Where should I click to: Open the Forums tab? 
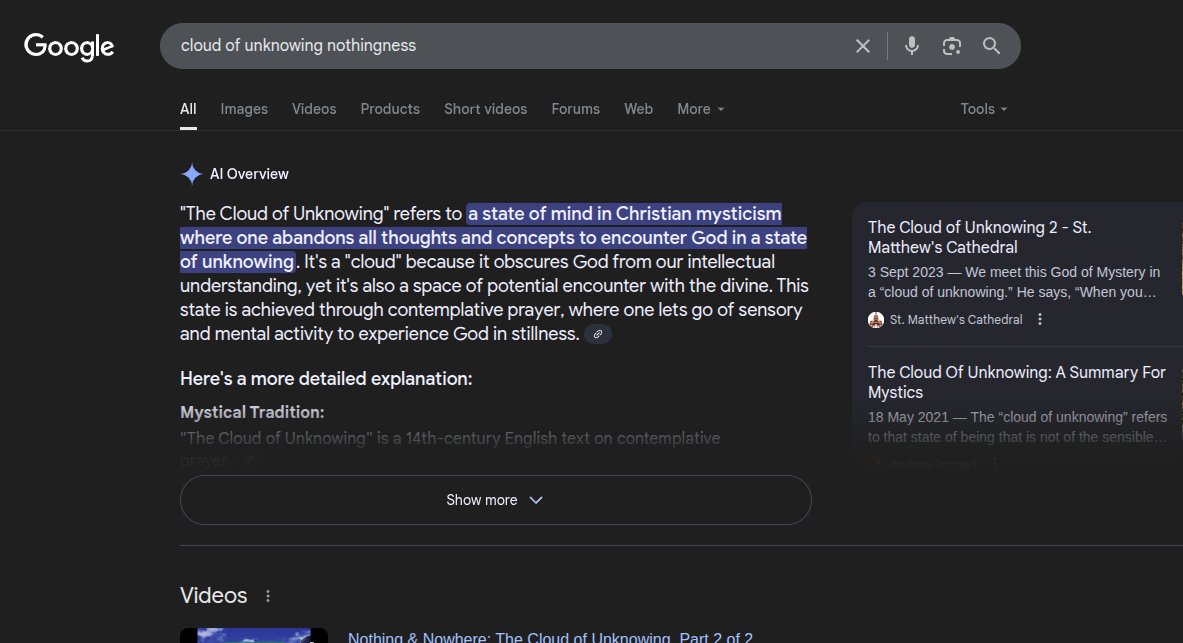(576, 109)
